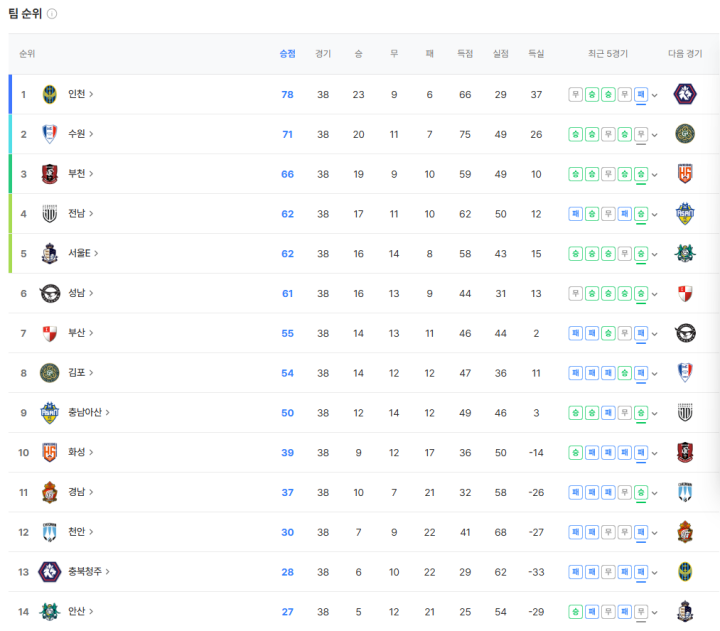The height and width of the screenshot is (631, 720).
Task: Expand 서울E's recent 5 matches chevron
Action: [655, 254]
